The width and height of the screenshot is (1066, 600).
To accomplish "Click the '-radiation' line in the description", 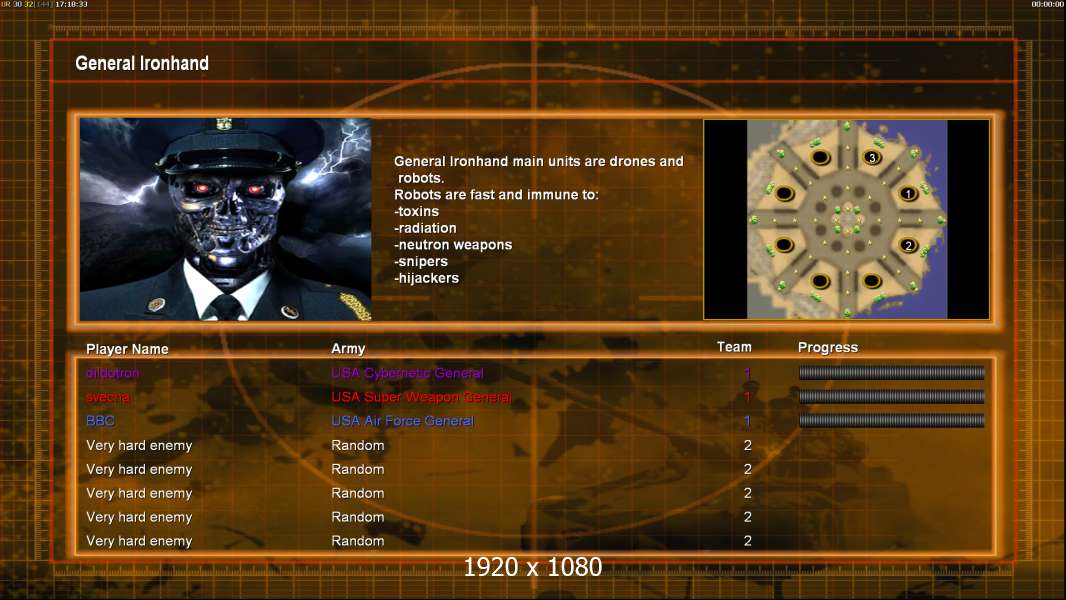I will point(425,228).
